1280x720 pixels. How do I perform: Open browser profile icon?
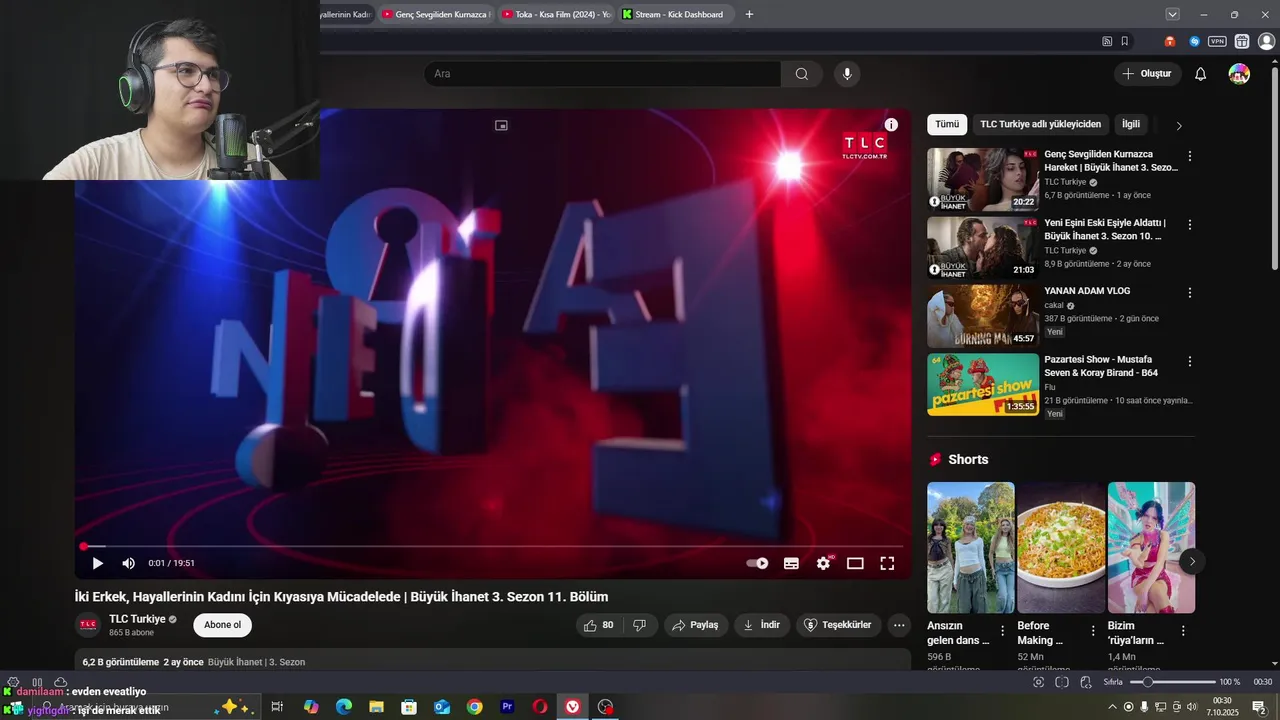(1267, 41)
